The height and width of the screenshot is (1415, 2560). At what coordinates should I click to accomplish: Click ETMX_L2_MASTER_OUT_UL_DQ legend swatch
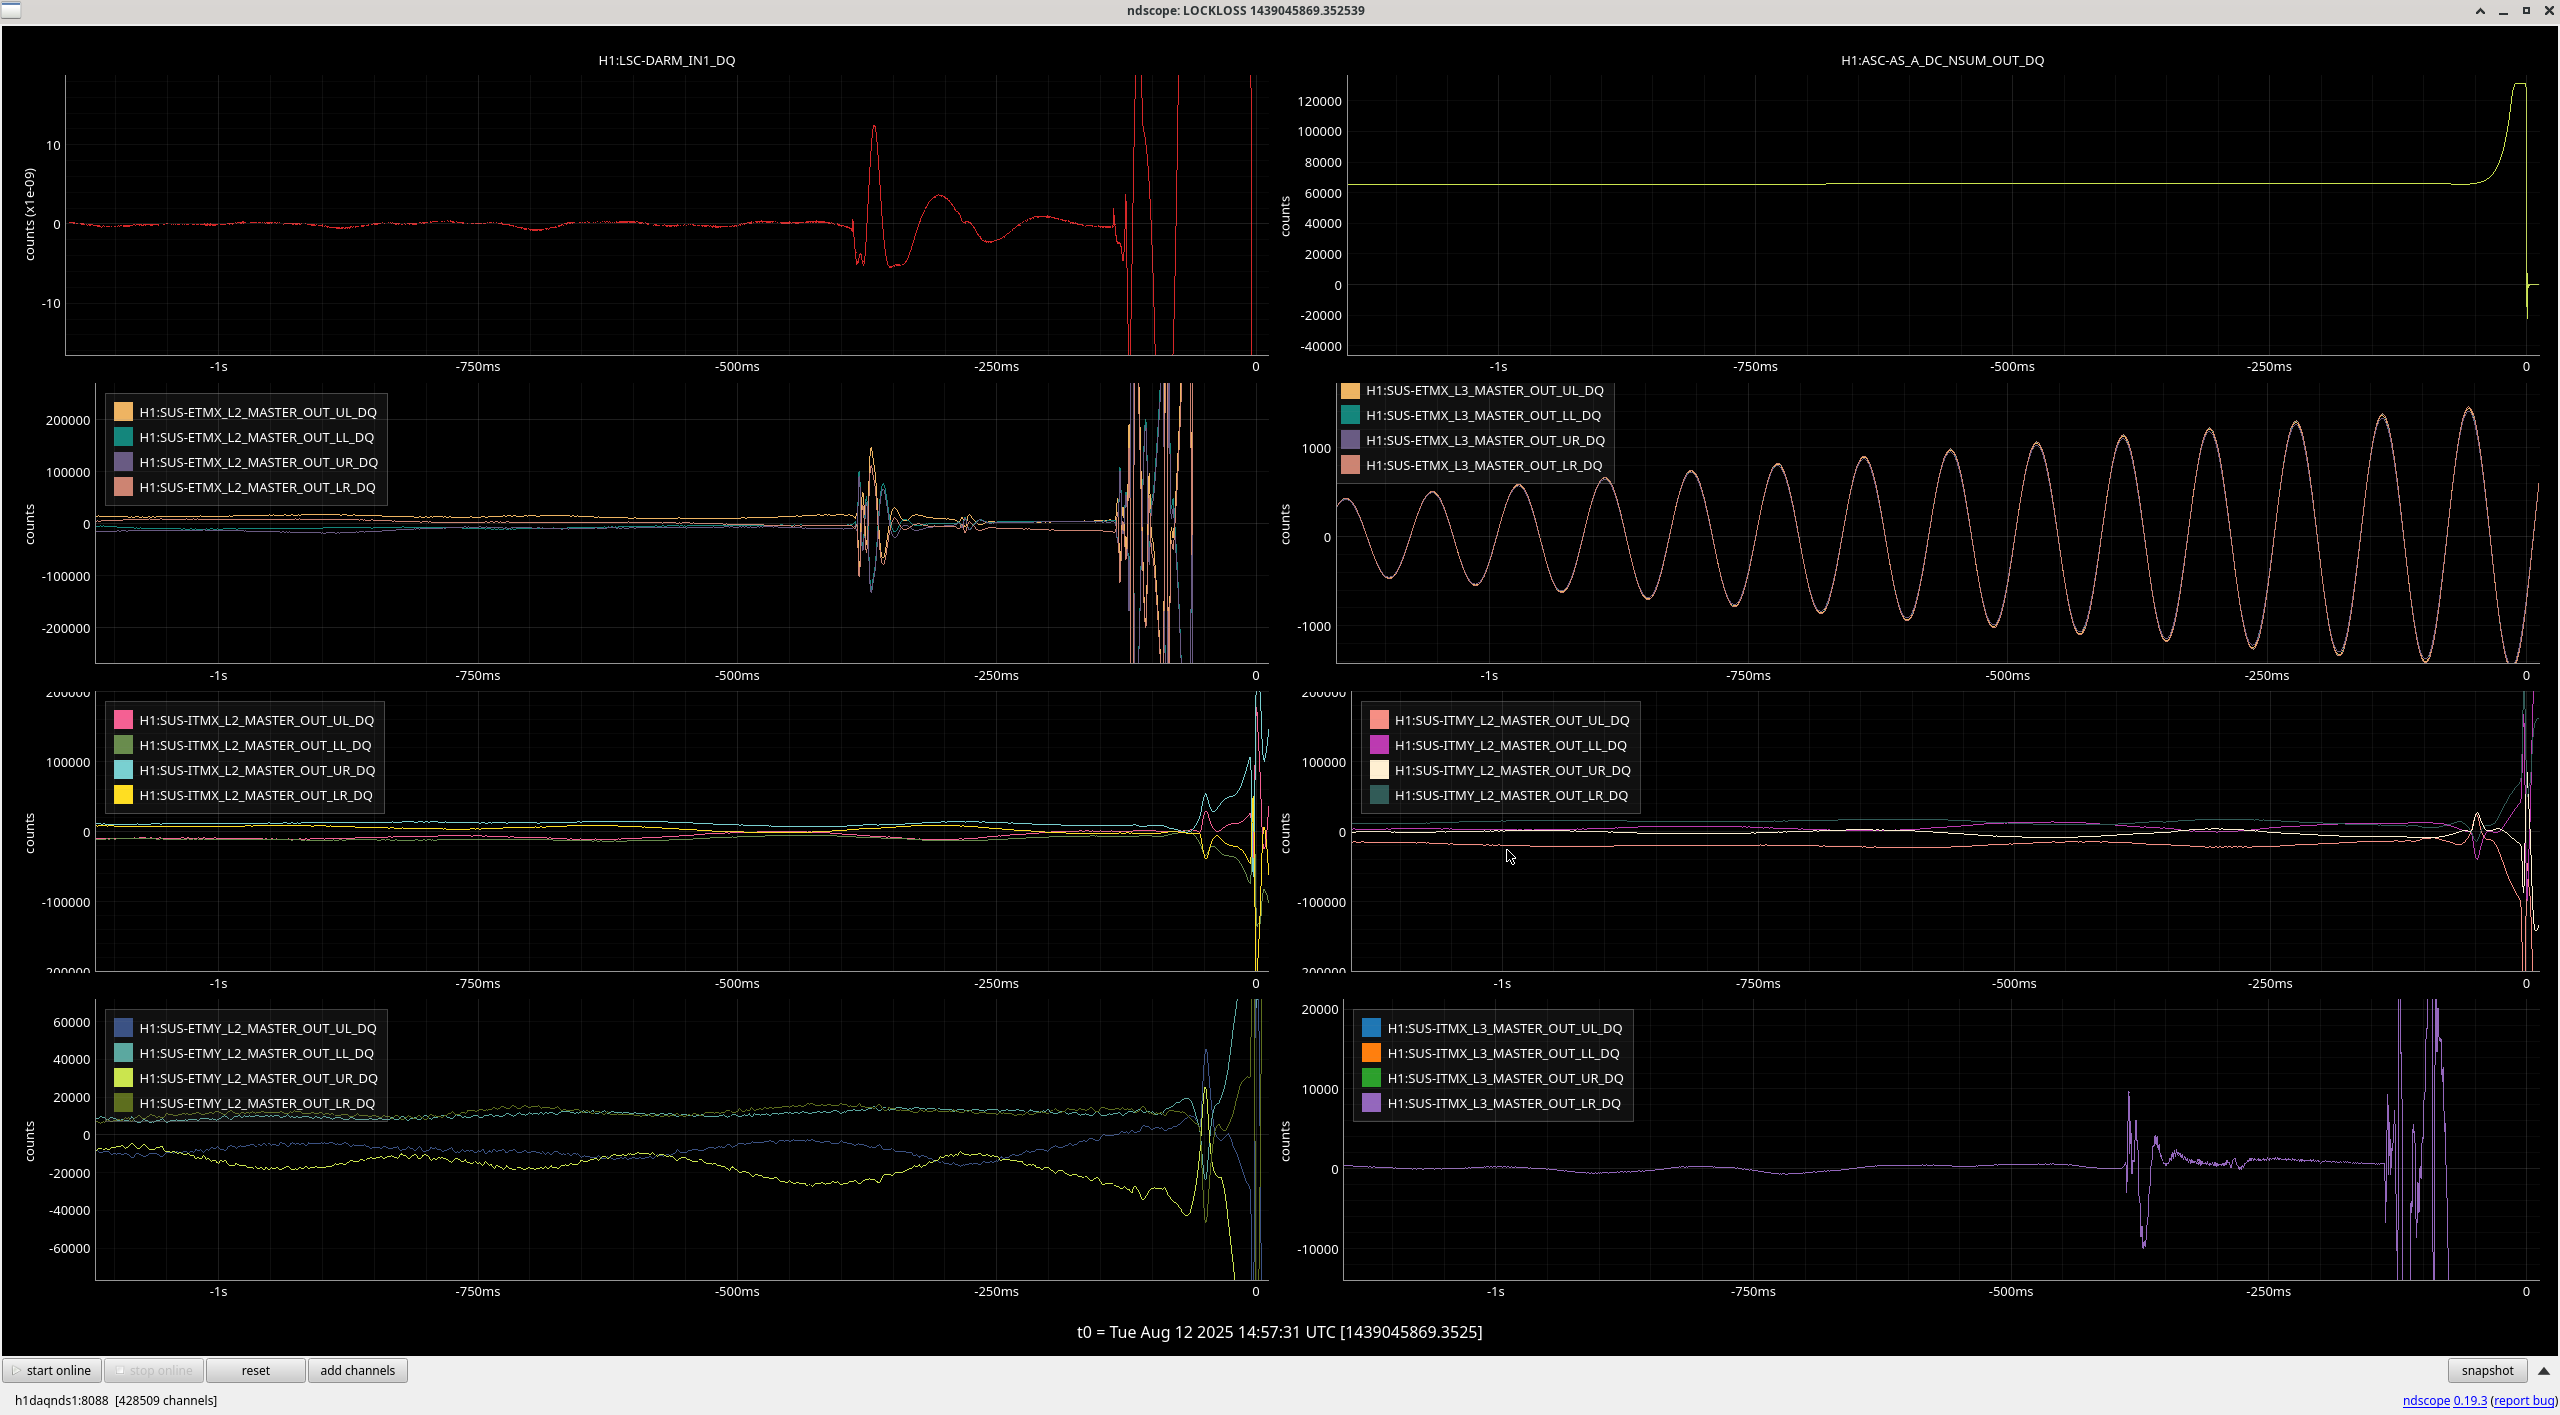click(123, 412)
